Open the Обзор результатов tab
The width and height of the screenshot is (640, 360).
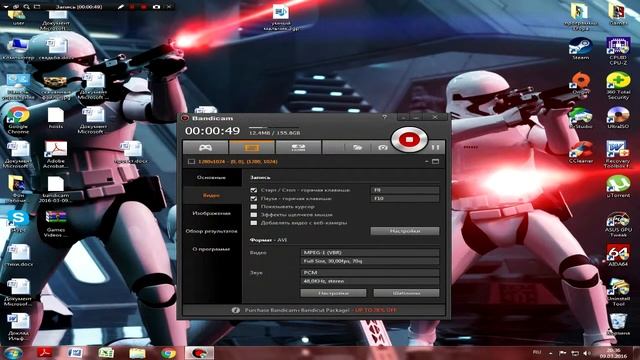pos(211,231)
